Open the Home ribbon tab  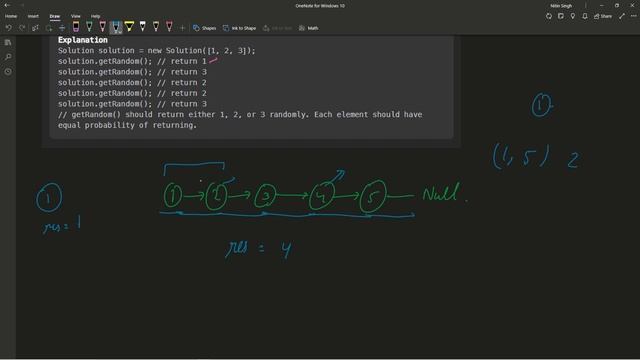[x=11, y=16]
